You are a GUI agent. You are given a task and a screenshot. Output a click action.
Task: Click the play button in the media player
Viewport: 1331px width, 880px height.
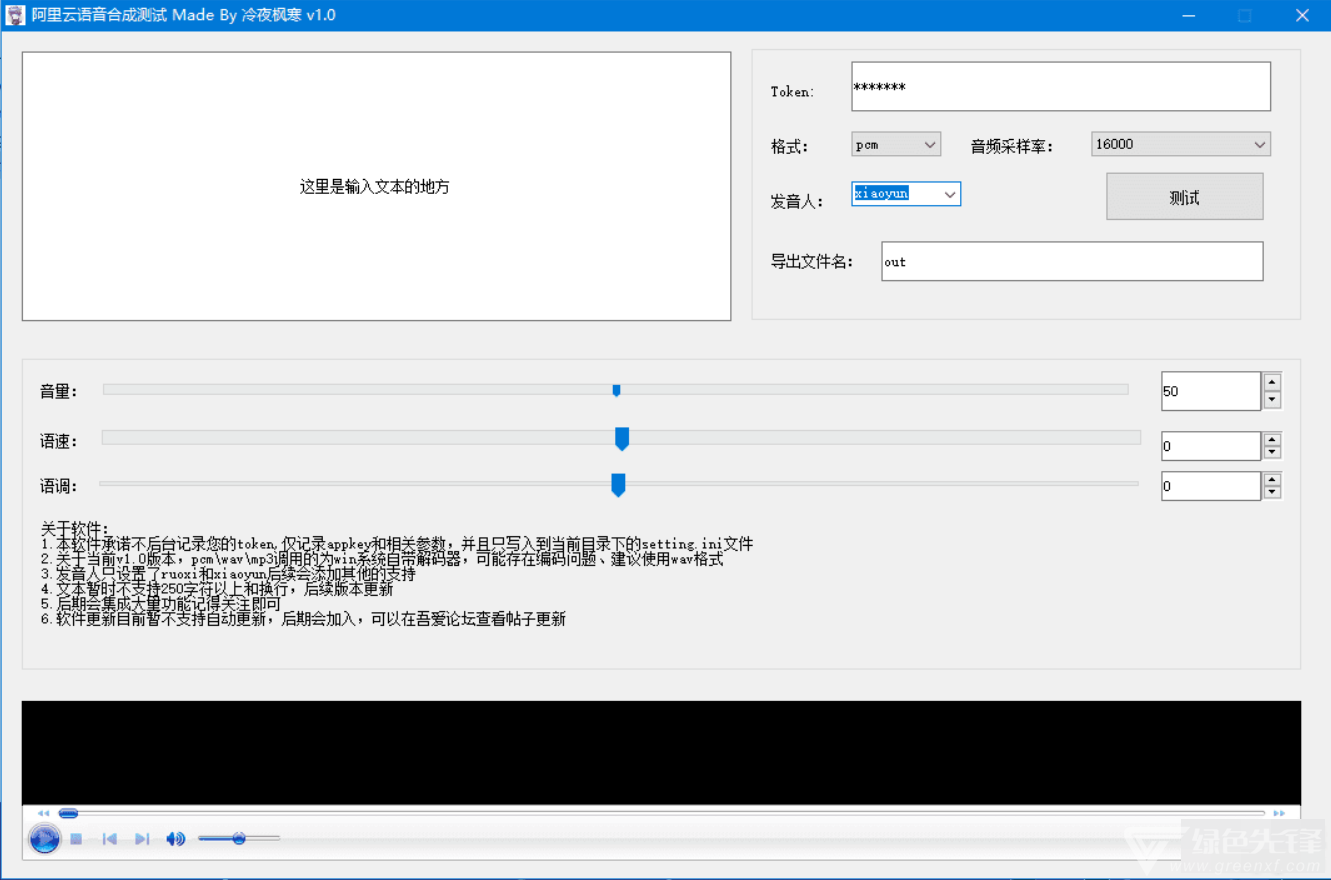44,838
